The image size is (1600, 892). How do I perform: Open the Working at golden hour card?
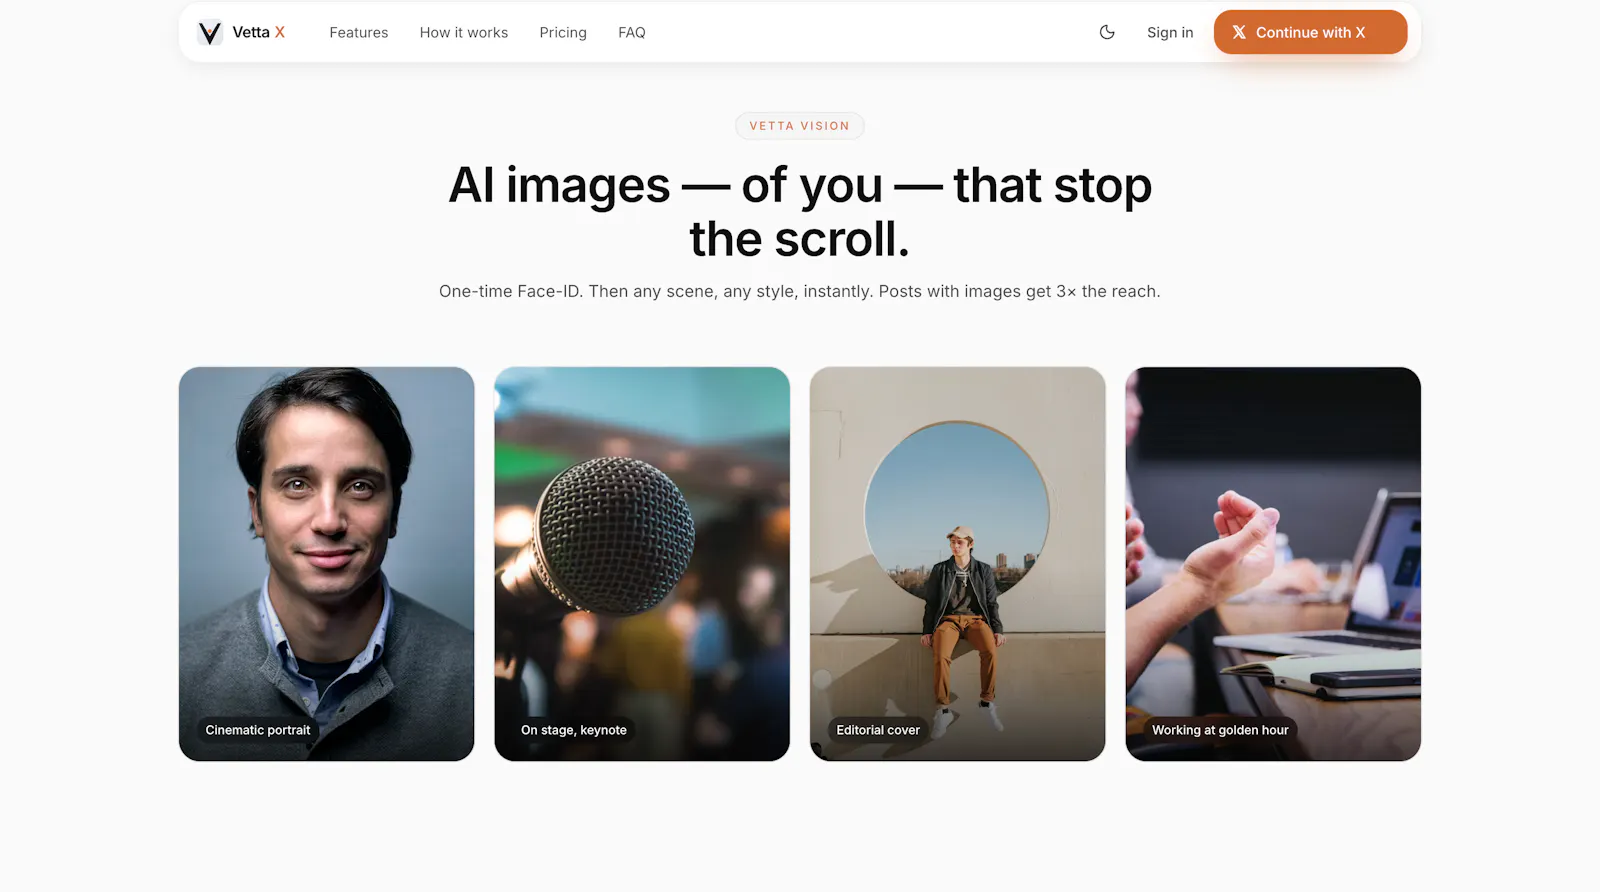[x=1273, y=564]
